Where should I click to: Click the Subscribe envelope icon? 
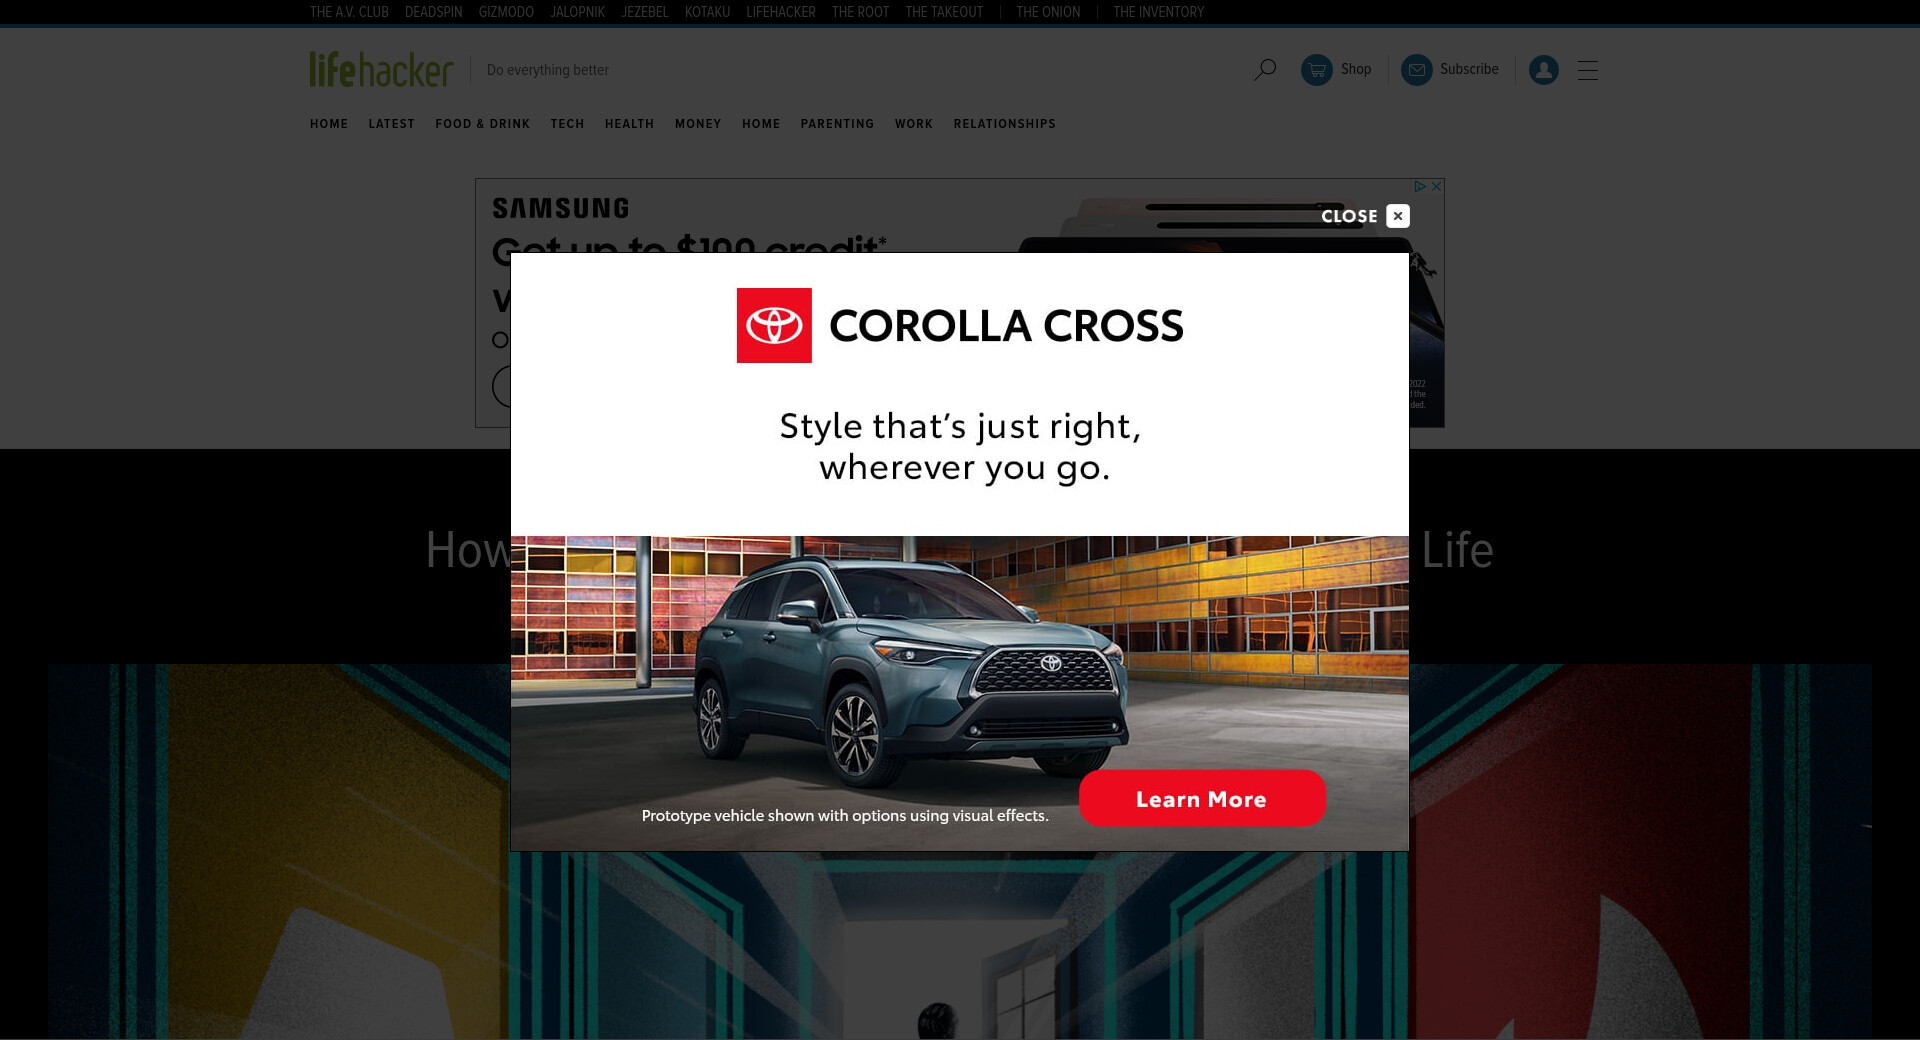pyautogui.click(x=1417, y=70)
